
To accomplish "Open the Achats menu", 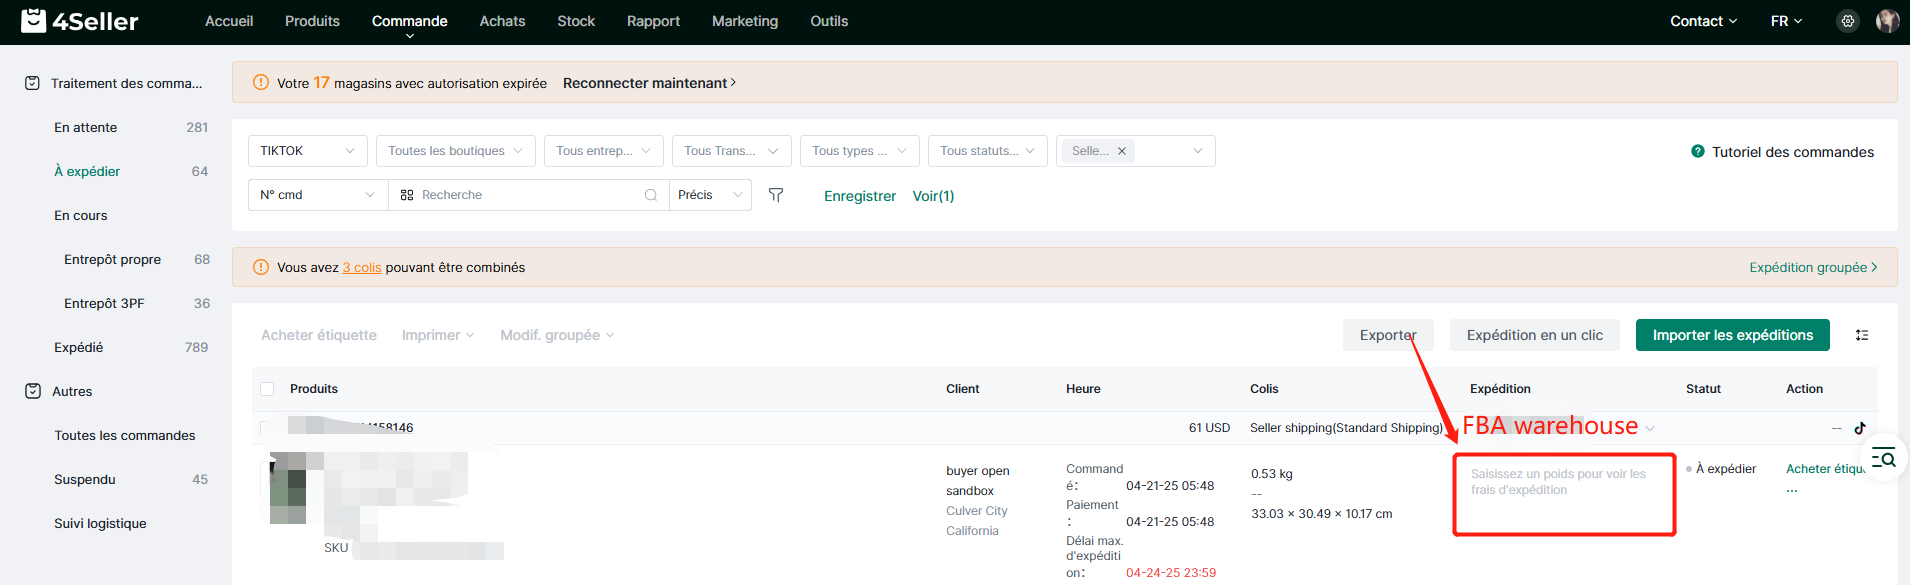I will (x=502, y=21).
